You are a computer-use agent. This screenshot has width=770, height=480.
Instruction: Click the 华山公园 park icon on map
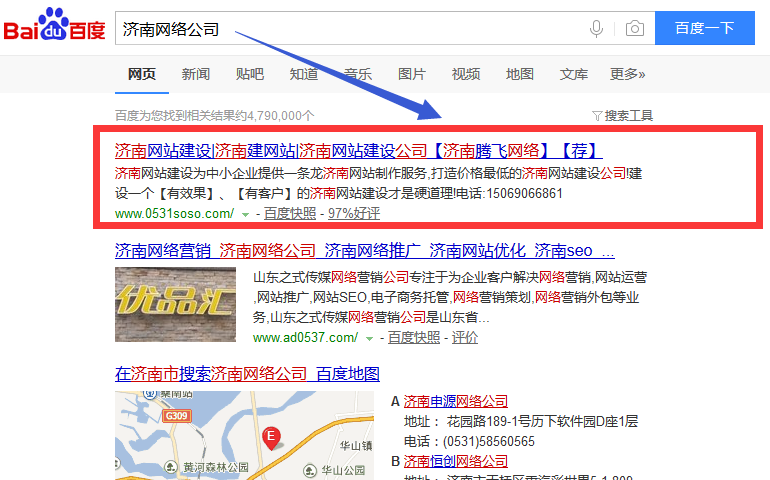click(309, 471)
